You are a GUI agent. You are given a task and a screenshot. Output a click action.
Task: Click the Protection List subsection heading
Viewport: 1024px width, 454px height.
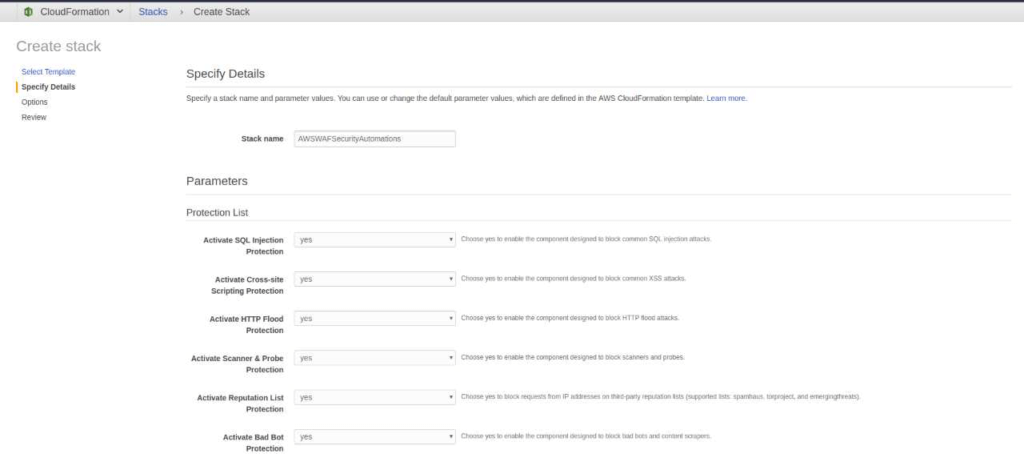[x=217, y=213]
